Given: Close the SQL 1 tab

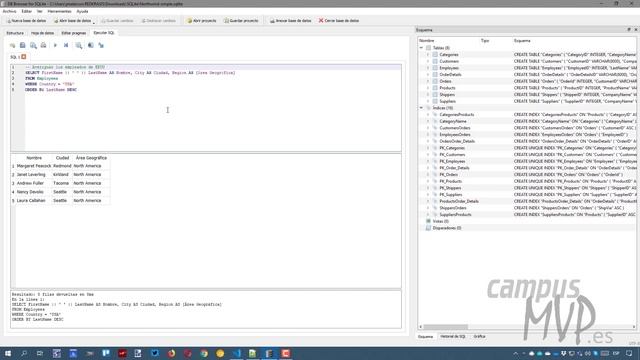Looking at the screenshot, I should coord(24,57).
